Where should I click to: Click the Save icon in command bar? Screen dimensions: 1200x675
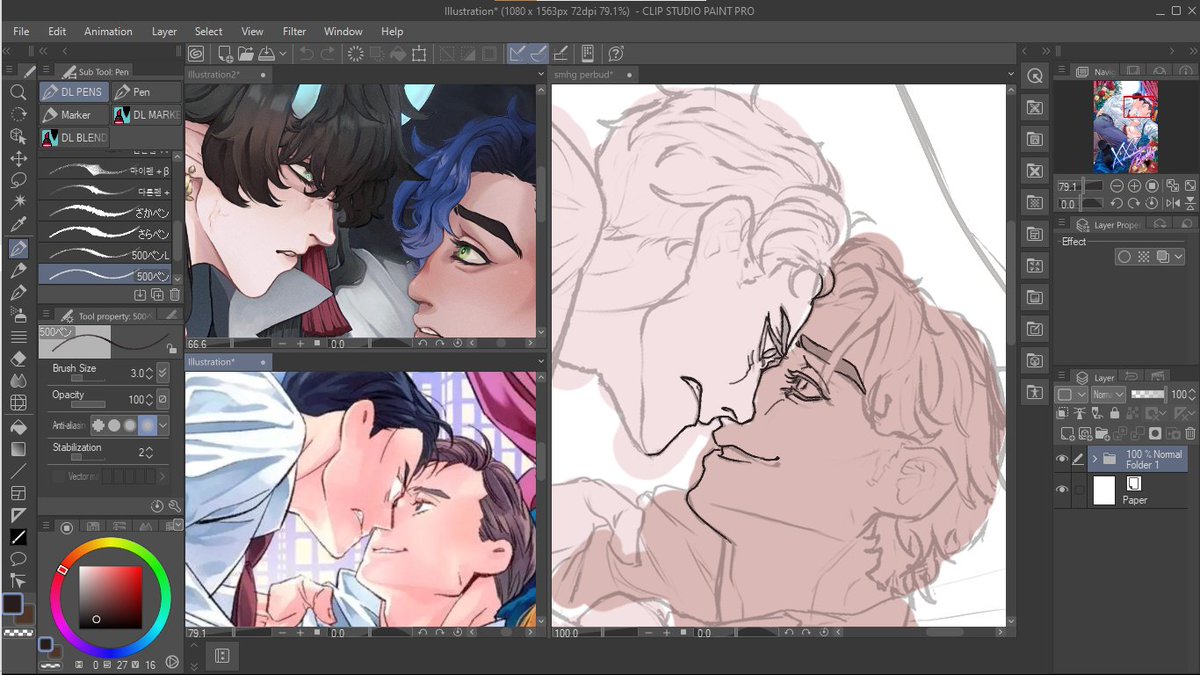click(x=267, y=54)
